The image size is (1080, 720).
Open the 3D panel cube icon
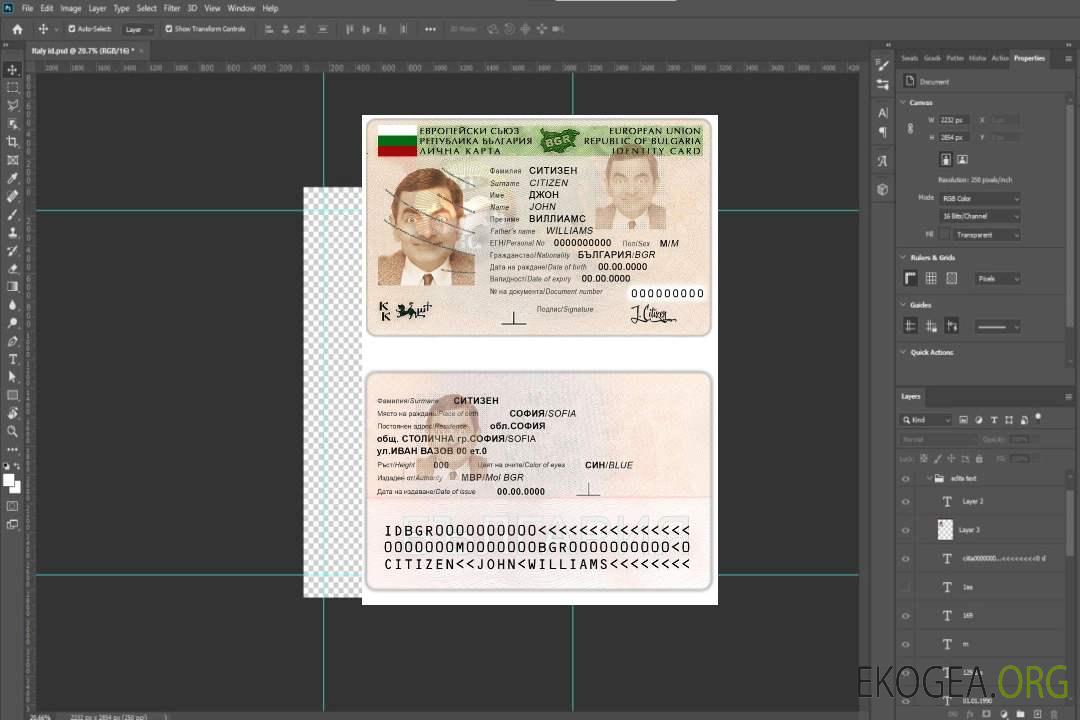pos(882,189)
